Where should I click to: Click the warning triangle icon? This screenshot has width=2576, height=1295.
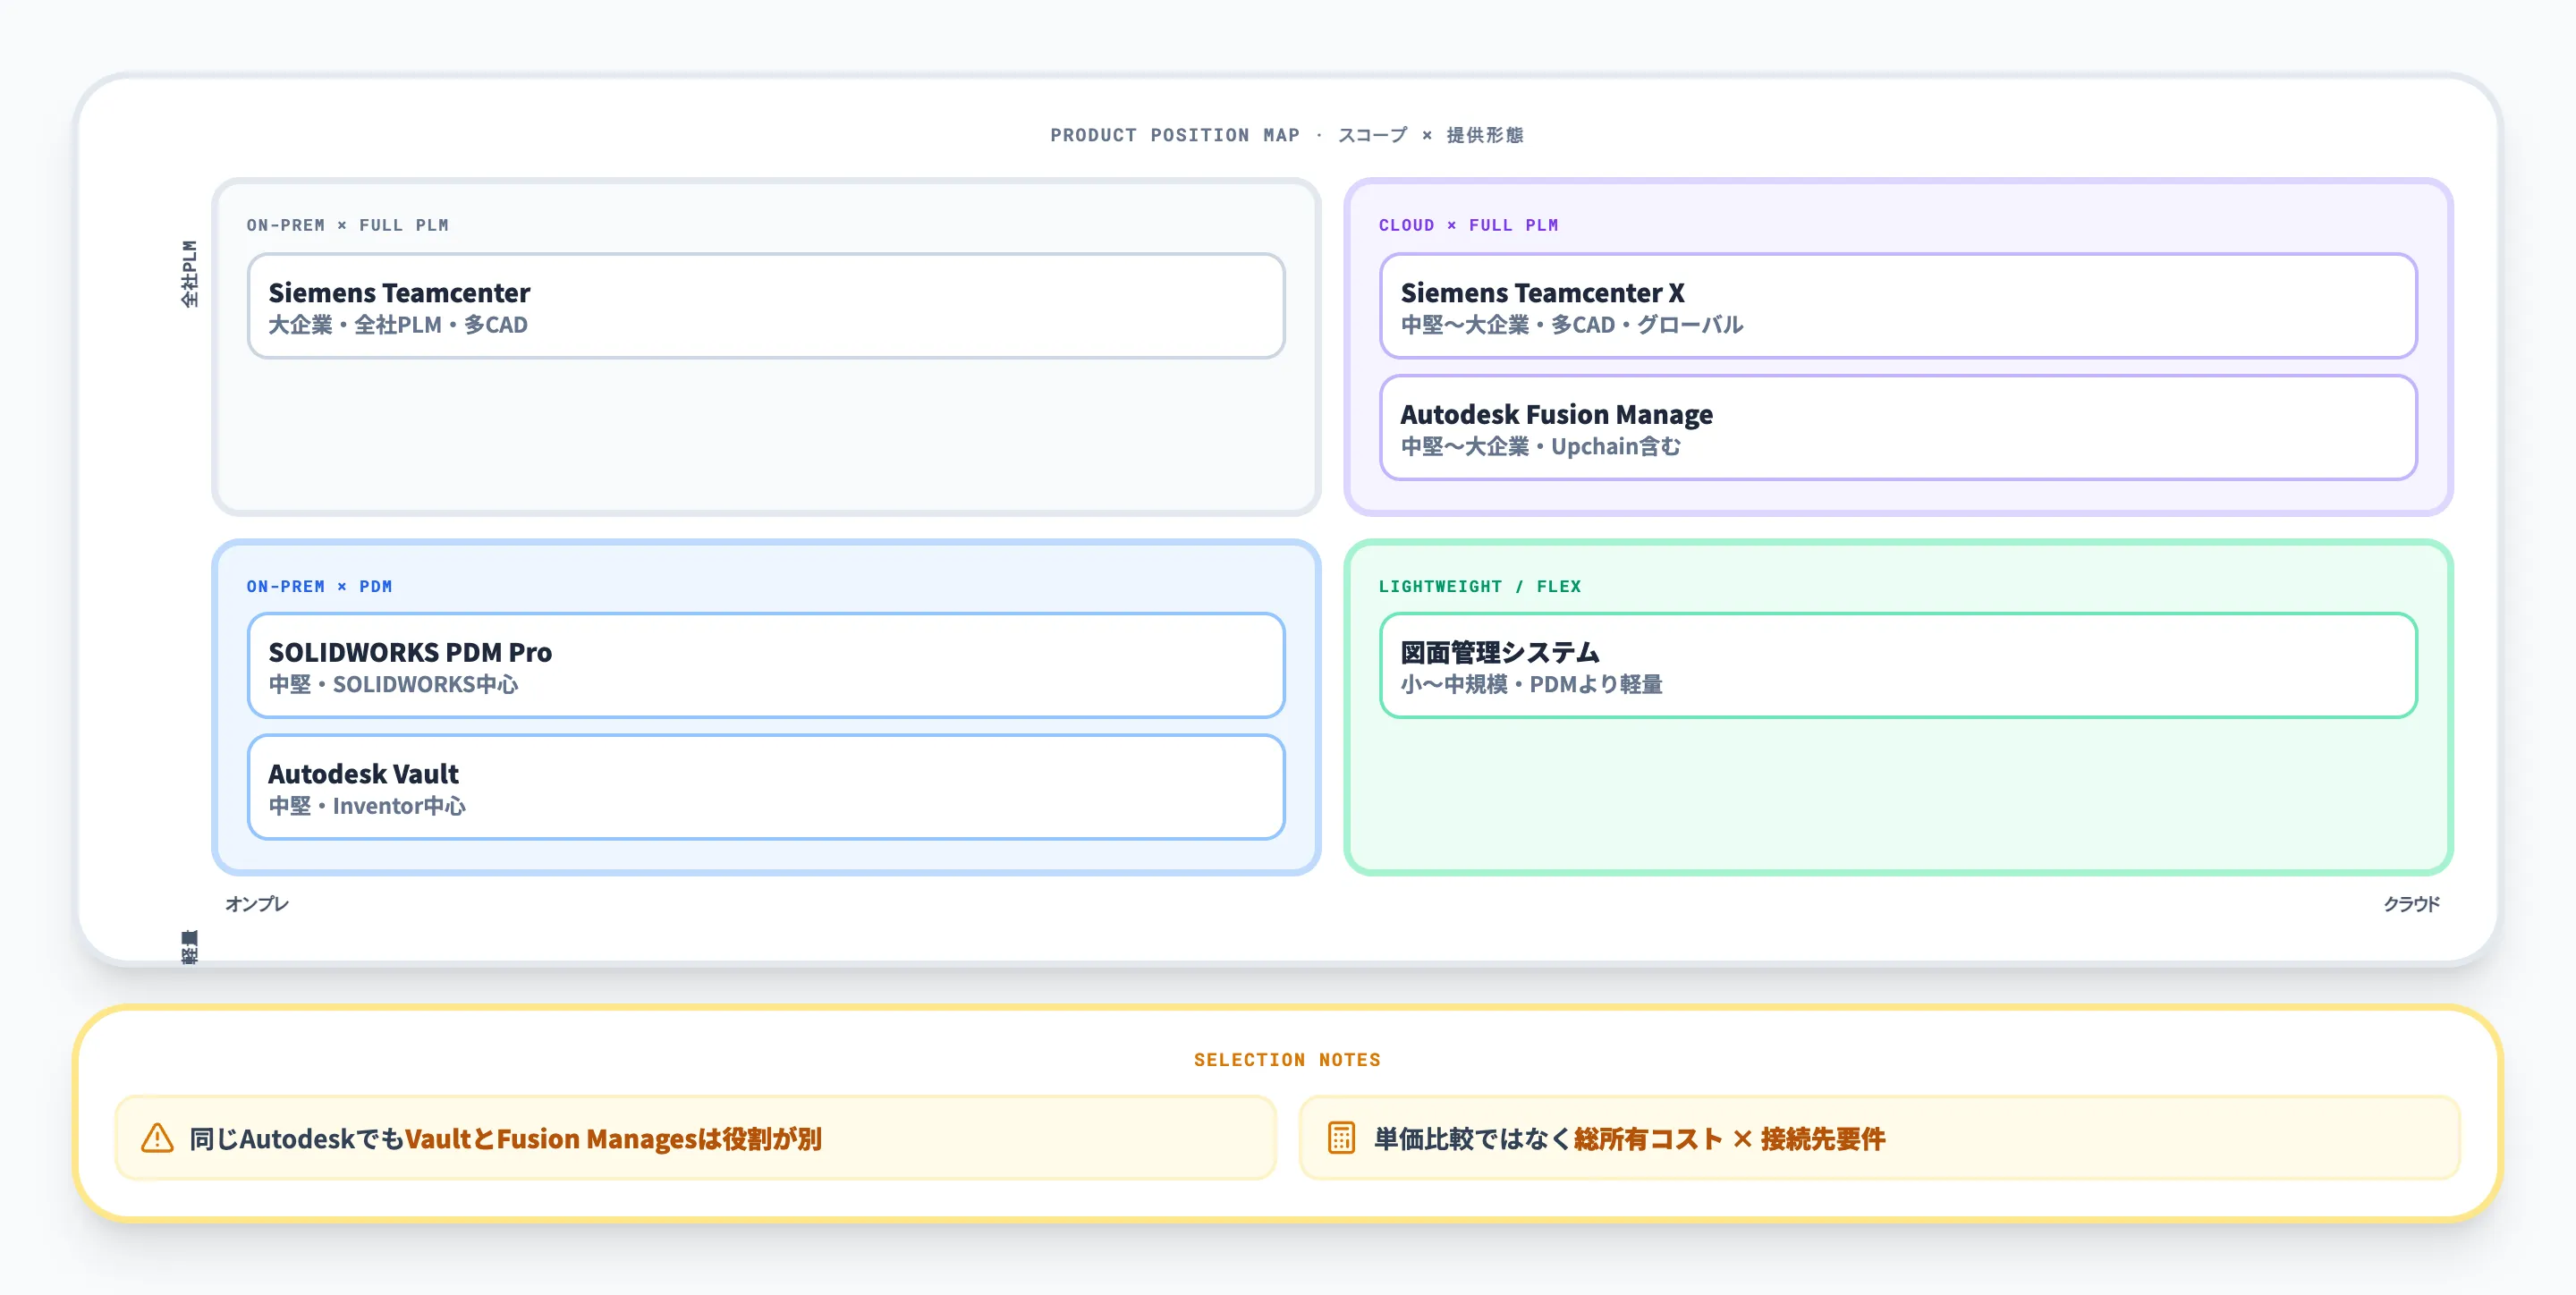point(157,1138)
